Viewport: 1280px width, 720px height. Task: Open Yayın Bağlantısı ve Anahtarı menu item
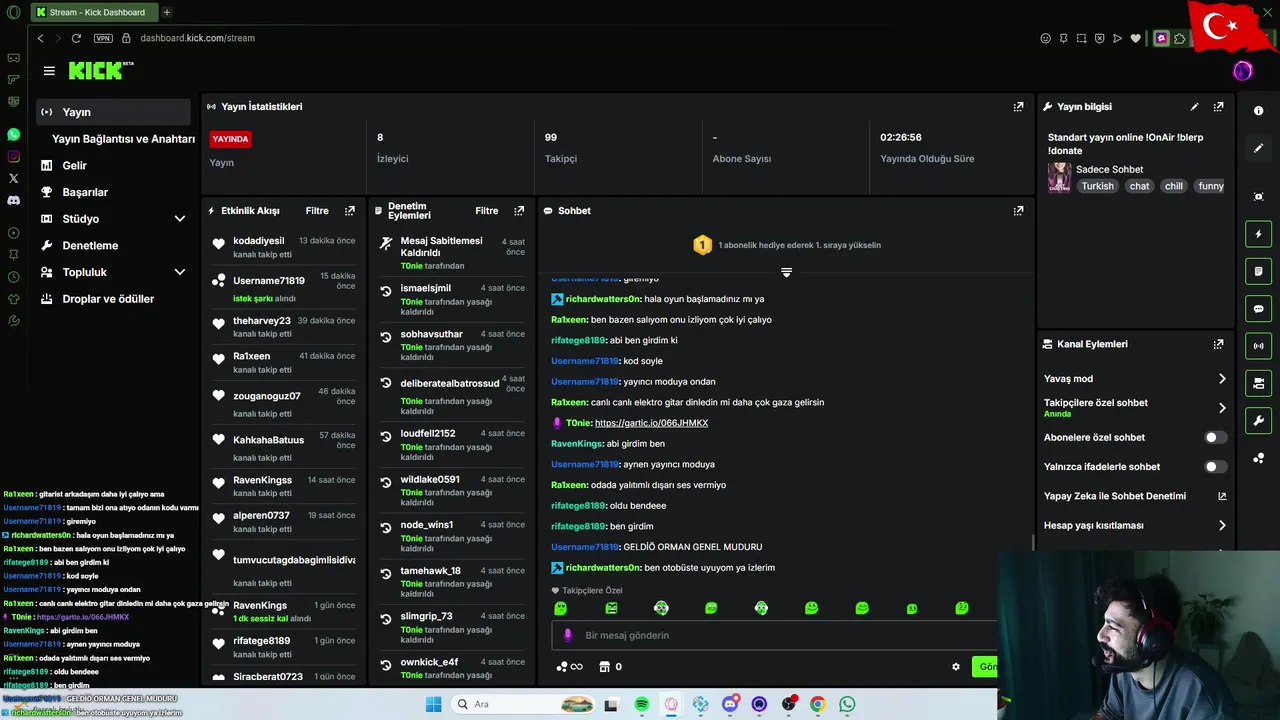coord(123,139)
